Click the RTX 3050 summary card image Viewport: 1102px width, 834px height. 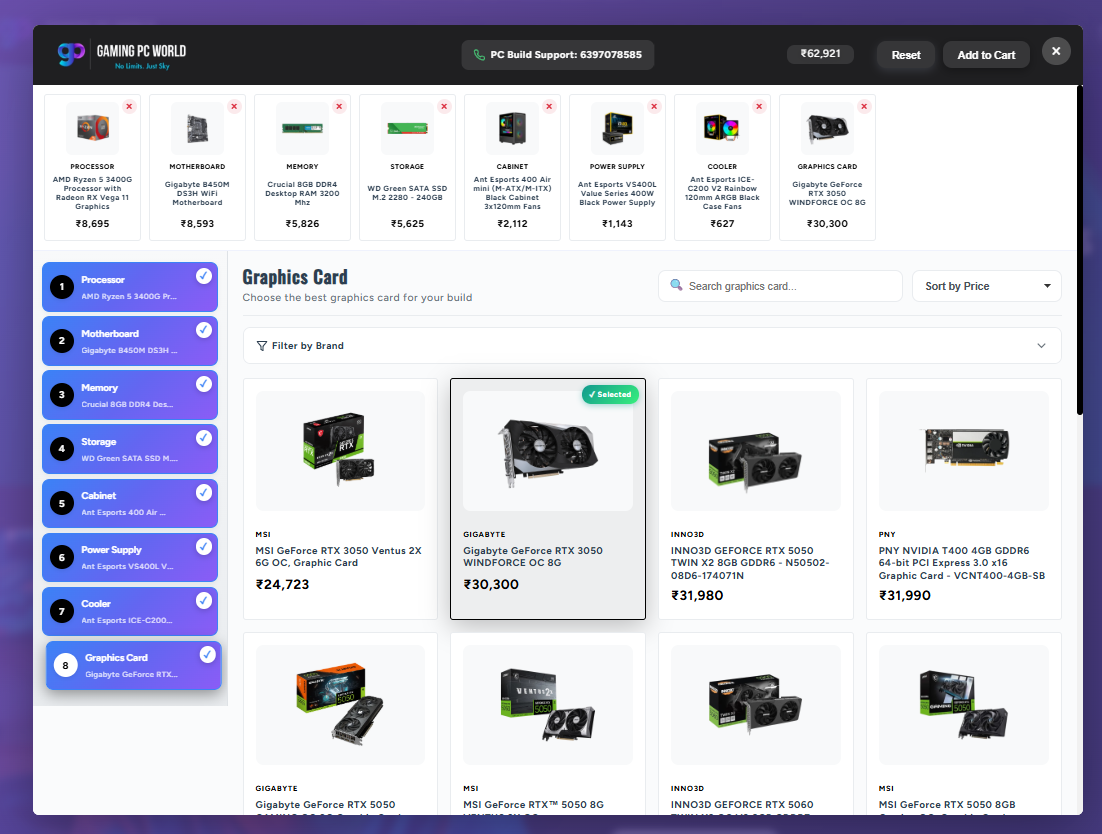(828, 129)
